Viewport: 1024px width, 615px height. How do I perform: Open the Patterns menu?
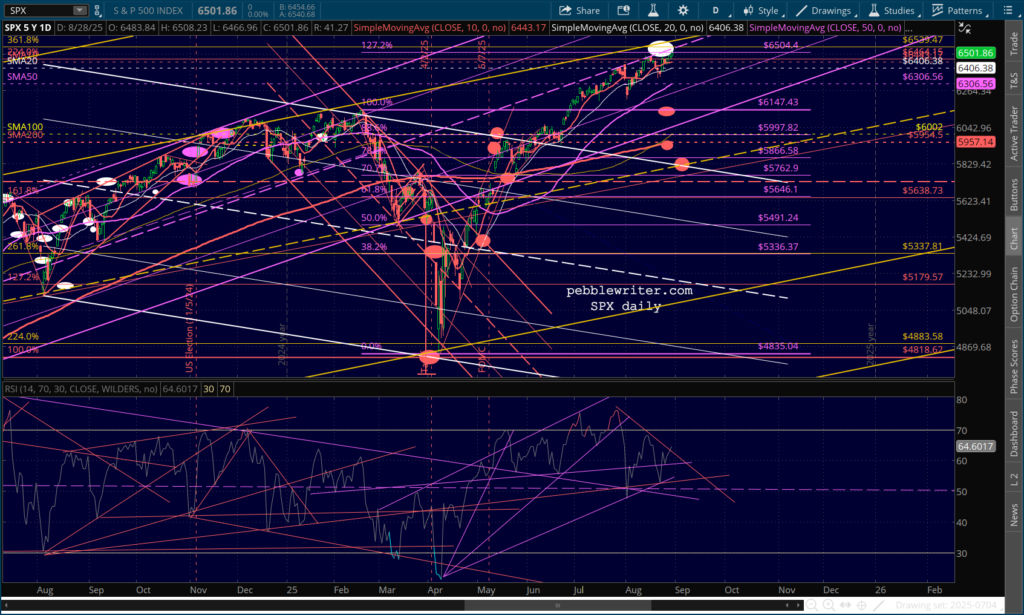coord(957,10)
